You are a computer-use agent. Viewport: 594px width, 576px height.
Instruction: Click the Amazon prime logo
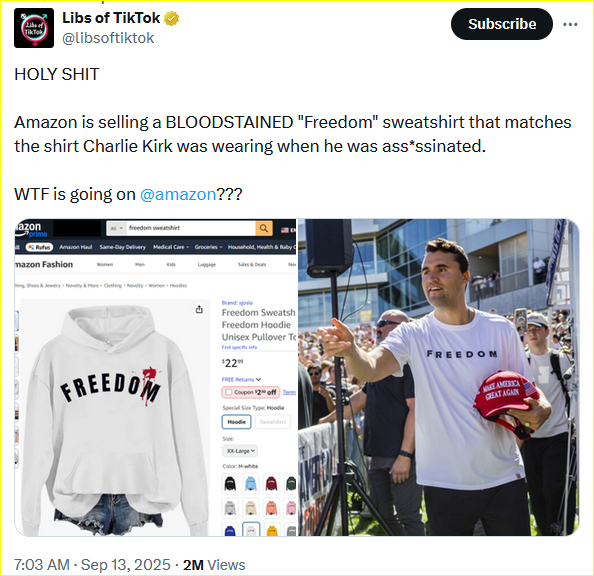(x=30, y=229)
